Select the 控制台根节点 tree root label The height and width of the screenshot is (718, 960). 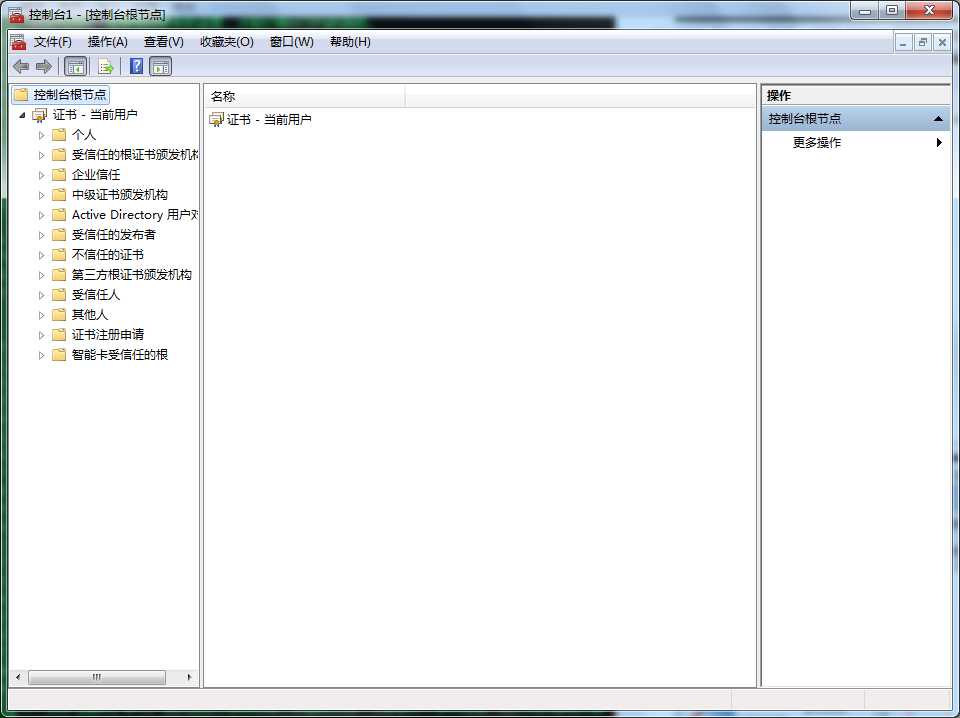pyautogui.click(x=70, y=94)
